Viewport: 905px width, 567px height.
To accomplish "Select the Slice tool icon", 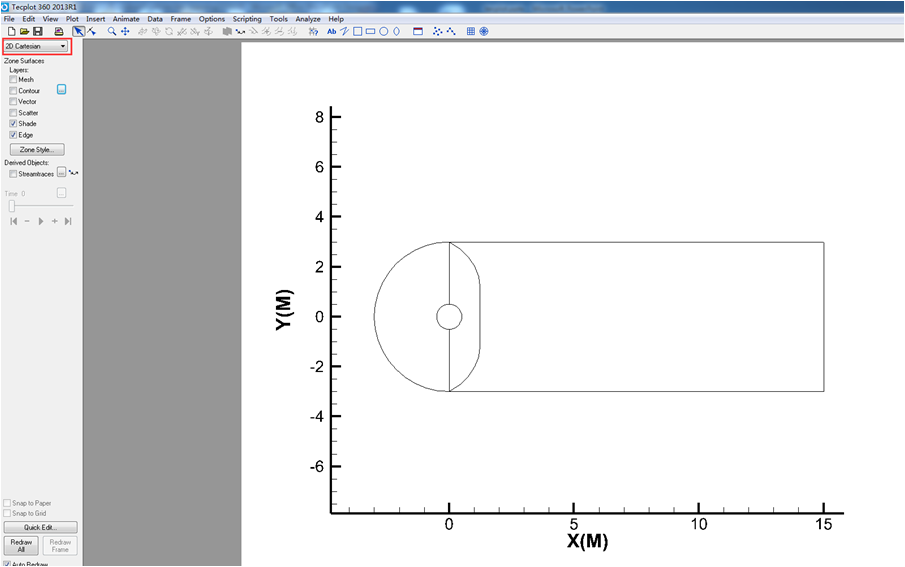I will [227, 31].
